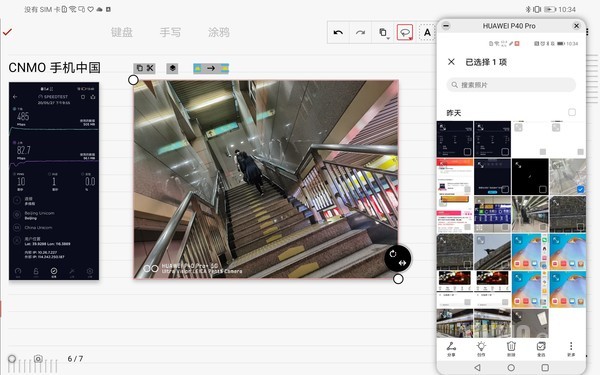Tick the 昨天 select-all checkbox

coord(572,112)
